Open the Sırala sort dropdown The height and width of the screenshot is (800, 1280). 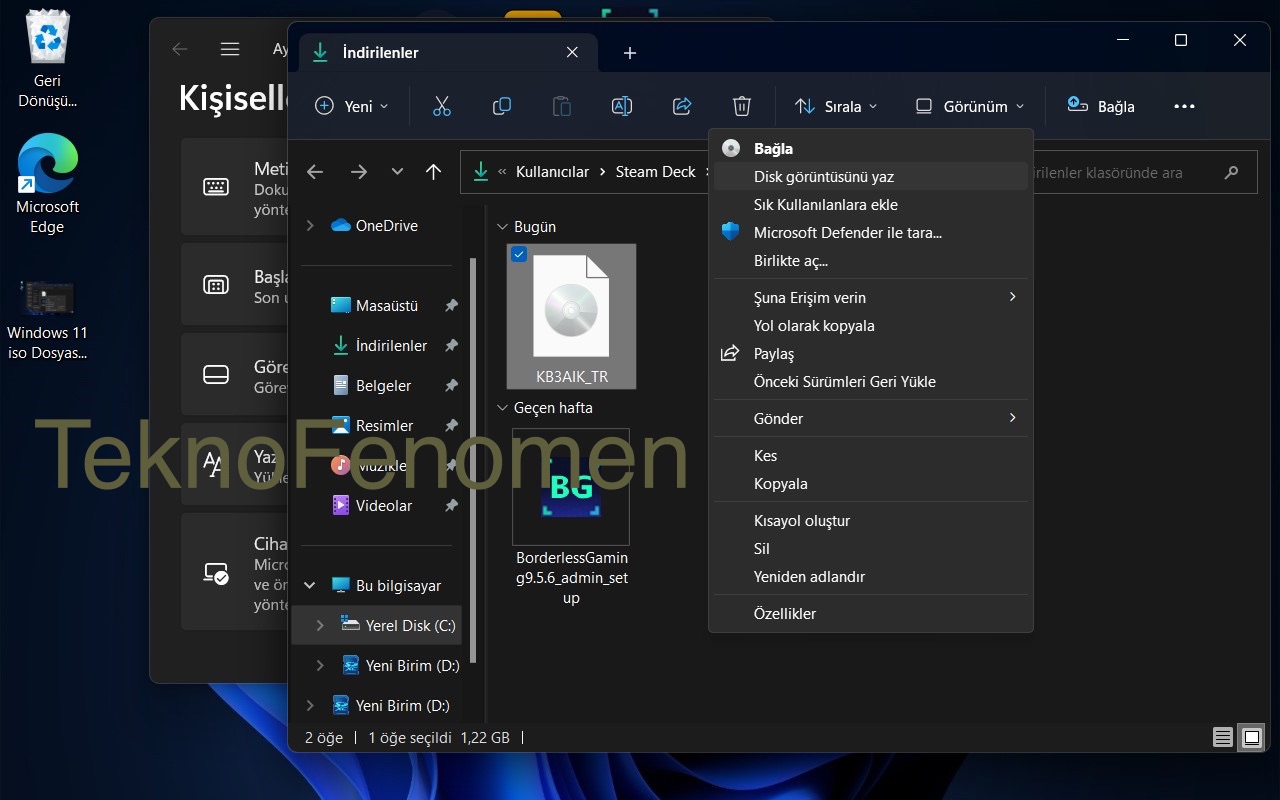[x=836, y=106]
